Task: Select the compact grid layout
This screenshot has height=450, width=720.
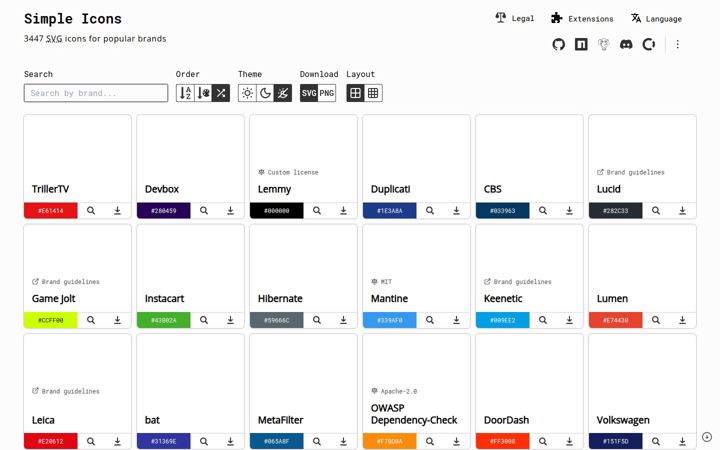Action: point(373,93)
